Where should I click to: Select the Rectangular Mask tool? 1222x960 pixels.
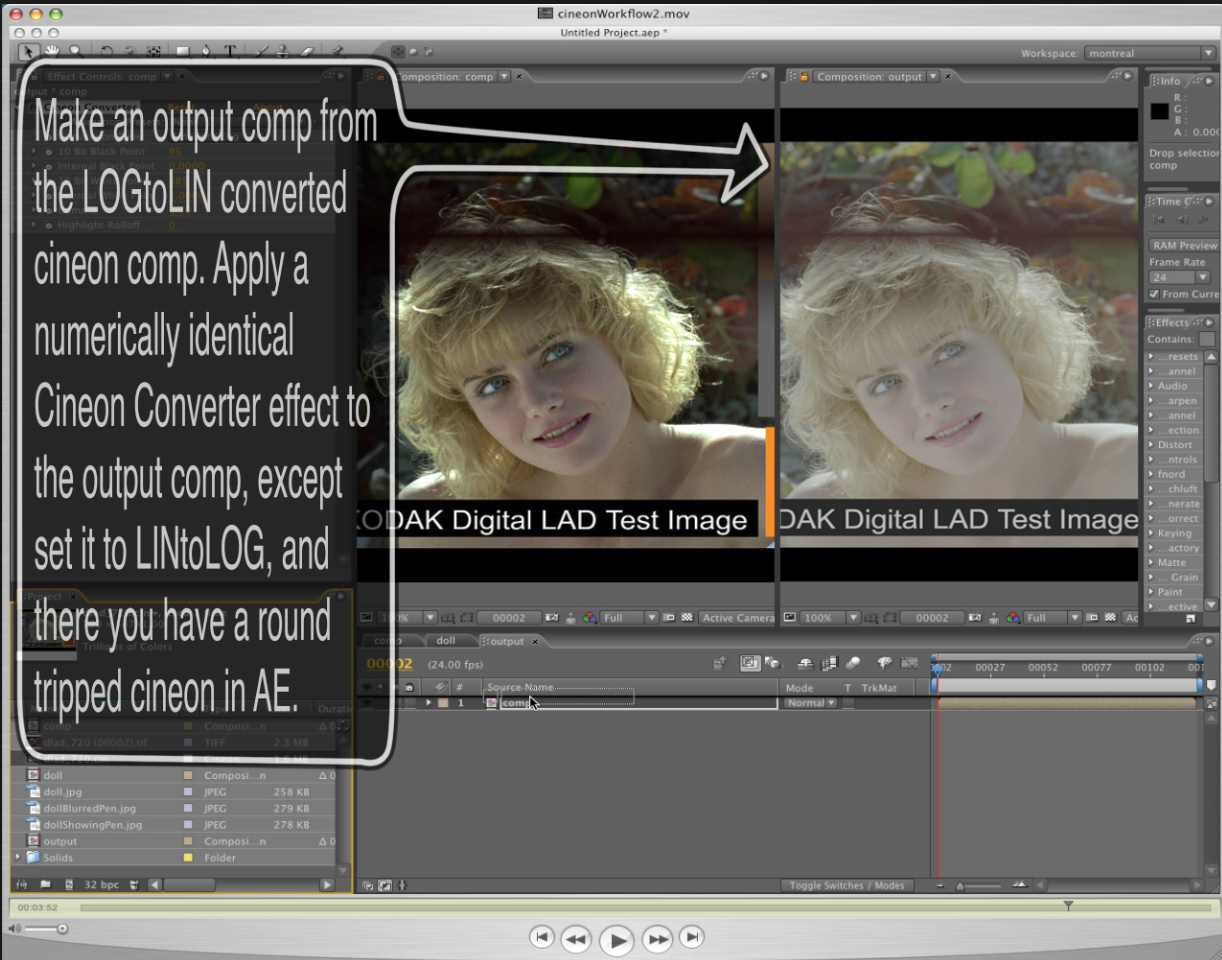tap(183, 51)
